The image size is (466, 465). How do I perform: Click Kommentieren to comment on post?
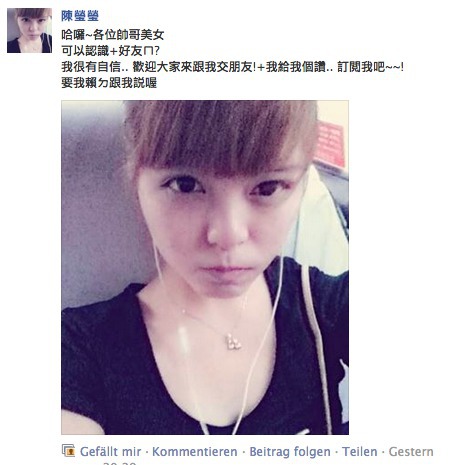195,452
